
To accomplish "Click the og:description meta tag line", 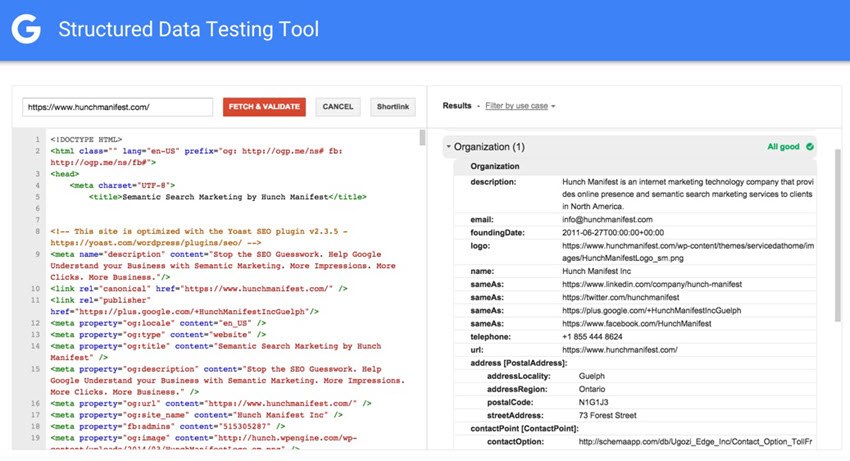I will coord(228,381).
